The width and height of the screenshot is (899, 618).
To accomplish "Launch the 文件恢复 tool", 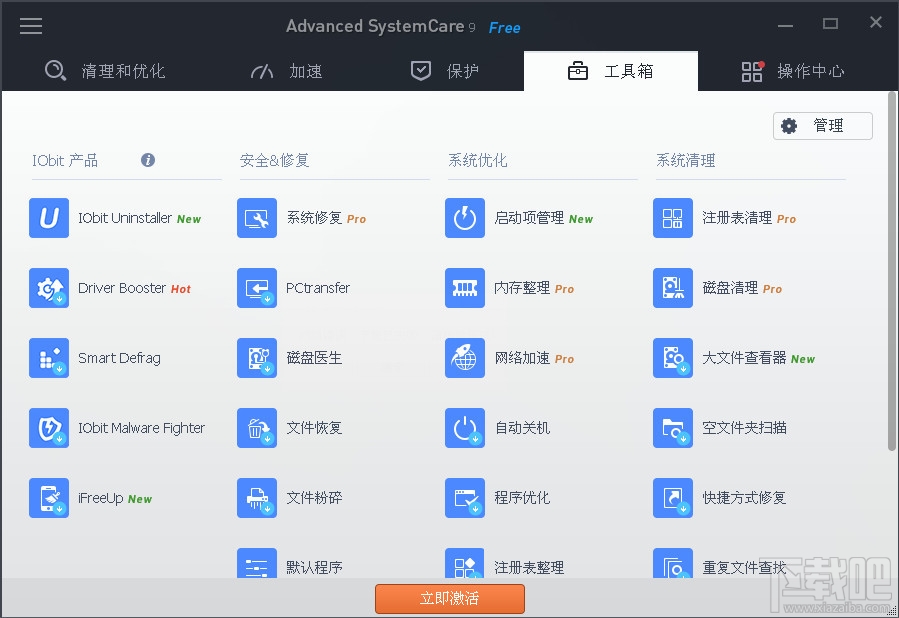I will [310, 428].
